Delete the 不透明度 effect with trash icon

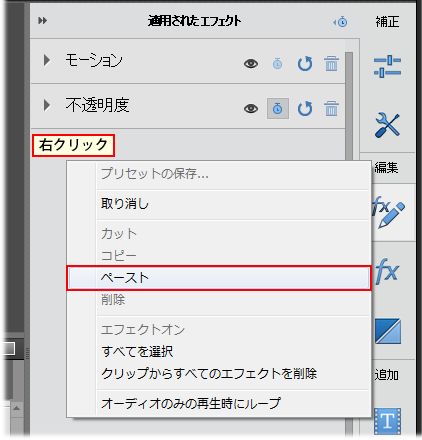pos(331,109)
